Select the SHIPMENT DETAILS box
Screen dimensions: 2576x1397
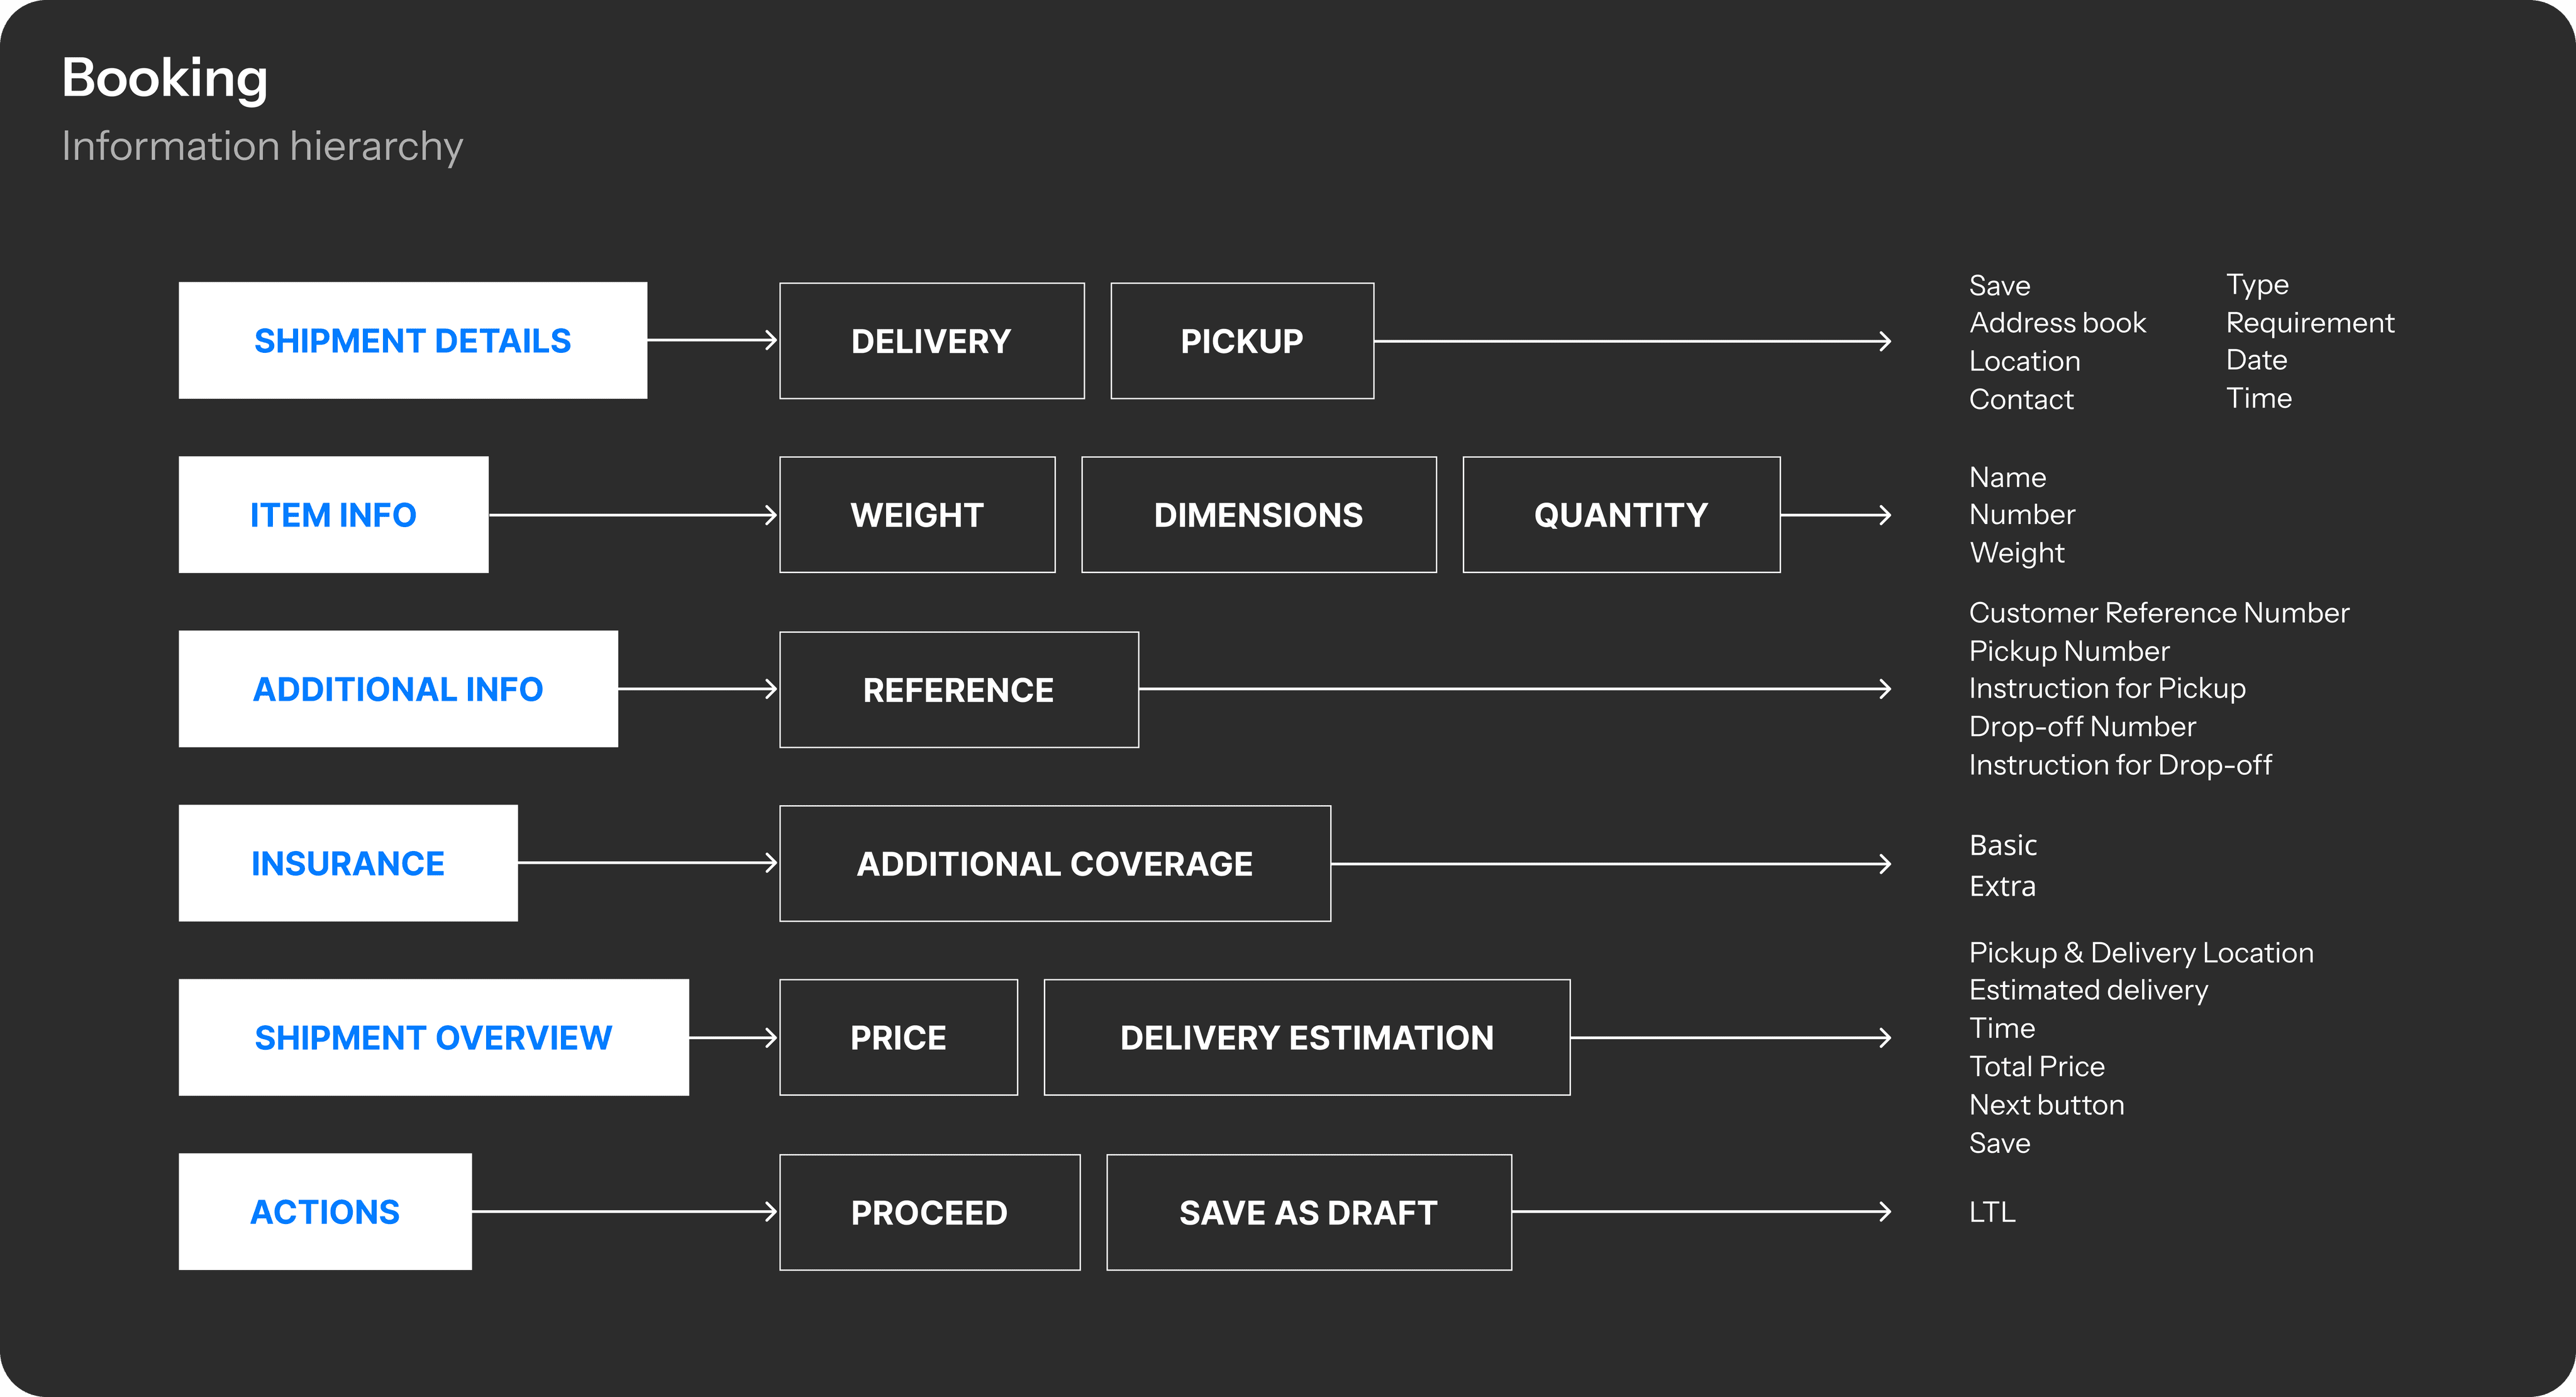pyautogui.click(x=413, y=341)
